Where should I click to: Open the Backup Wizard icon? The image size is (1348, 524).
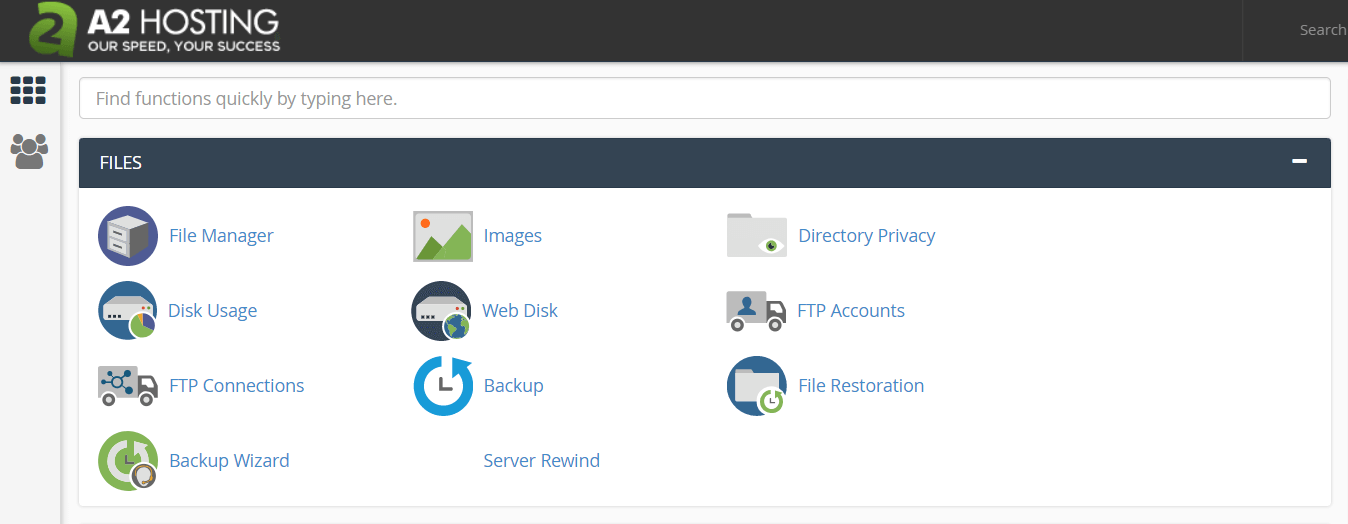[128, 461]
